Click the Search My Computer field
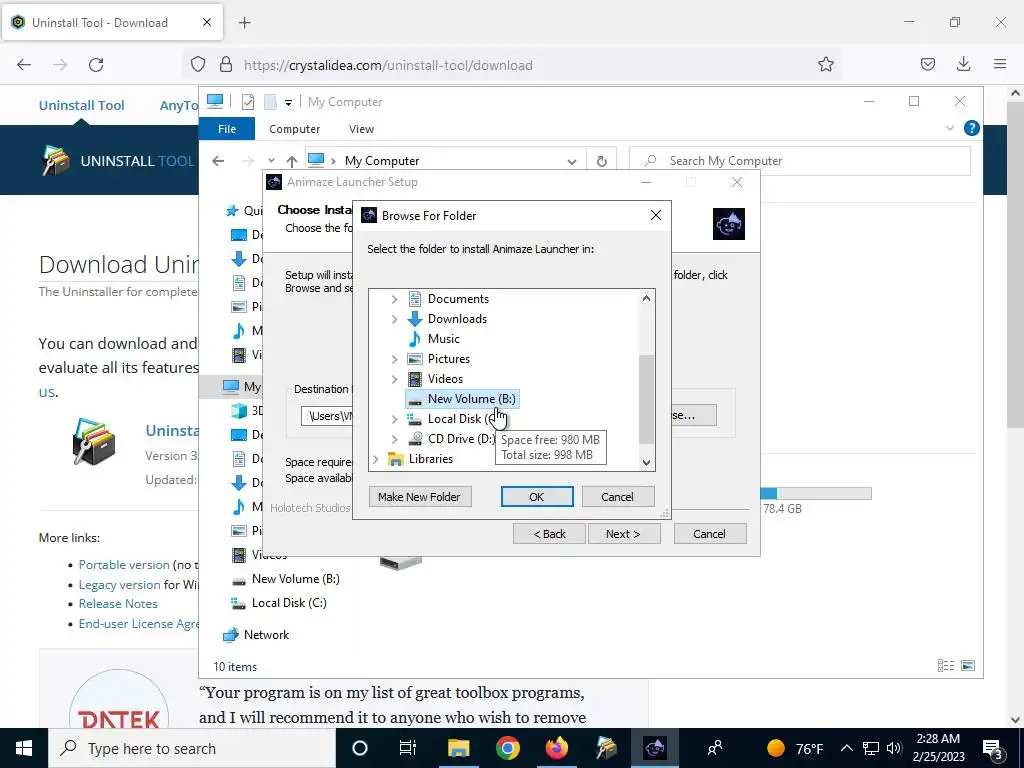 click(x=799, y=161)
